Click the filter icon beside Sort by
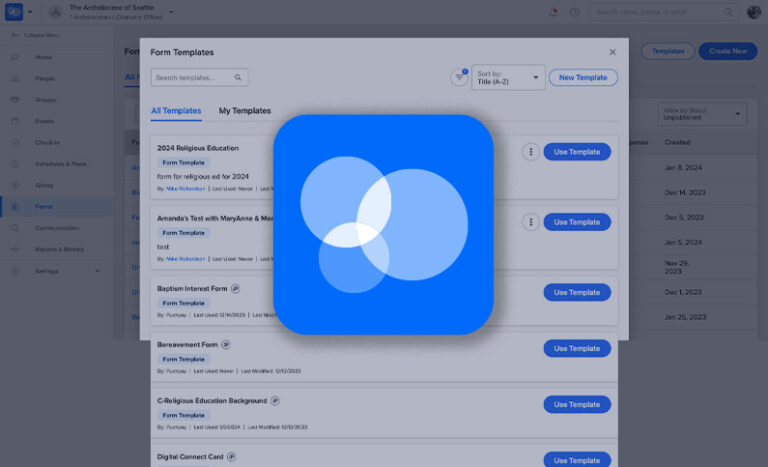 click(459, 77)
